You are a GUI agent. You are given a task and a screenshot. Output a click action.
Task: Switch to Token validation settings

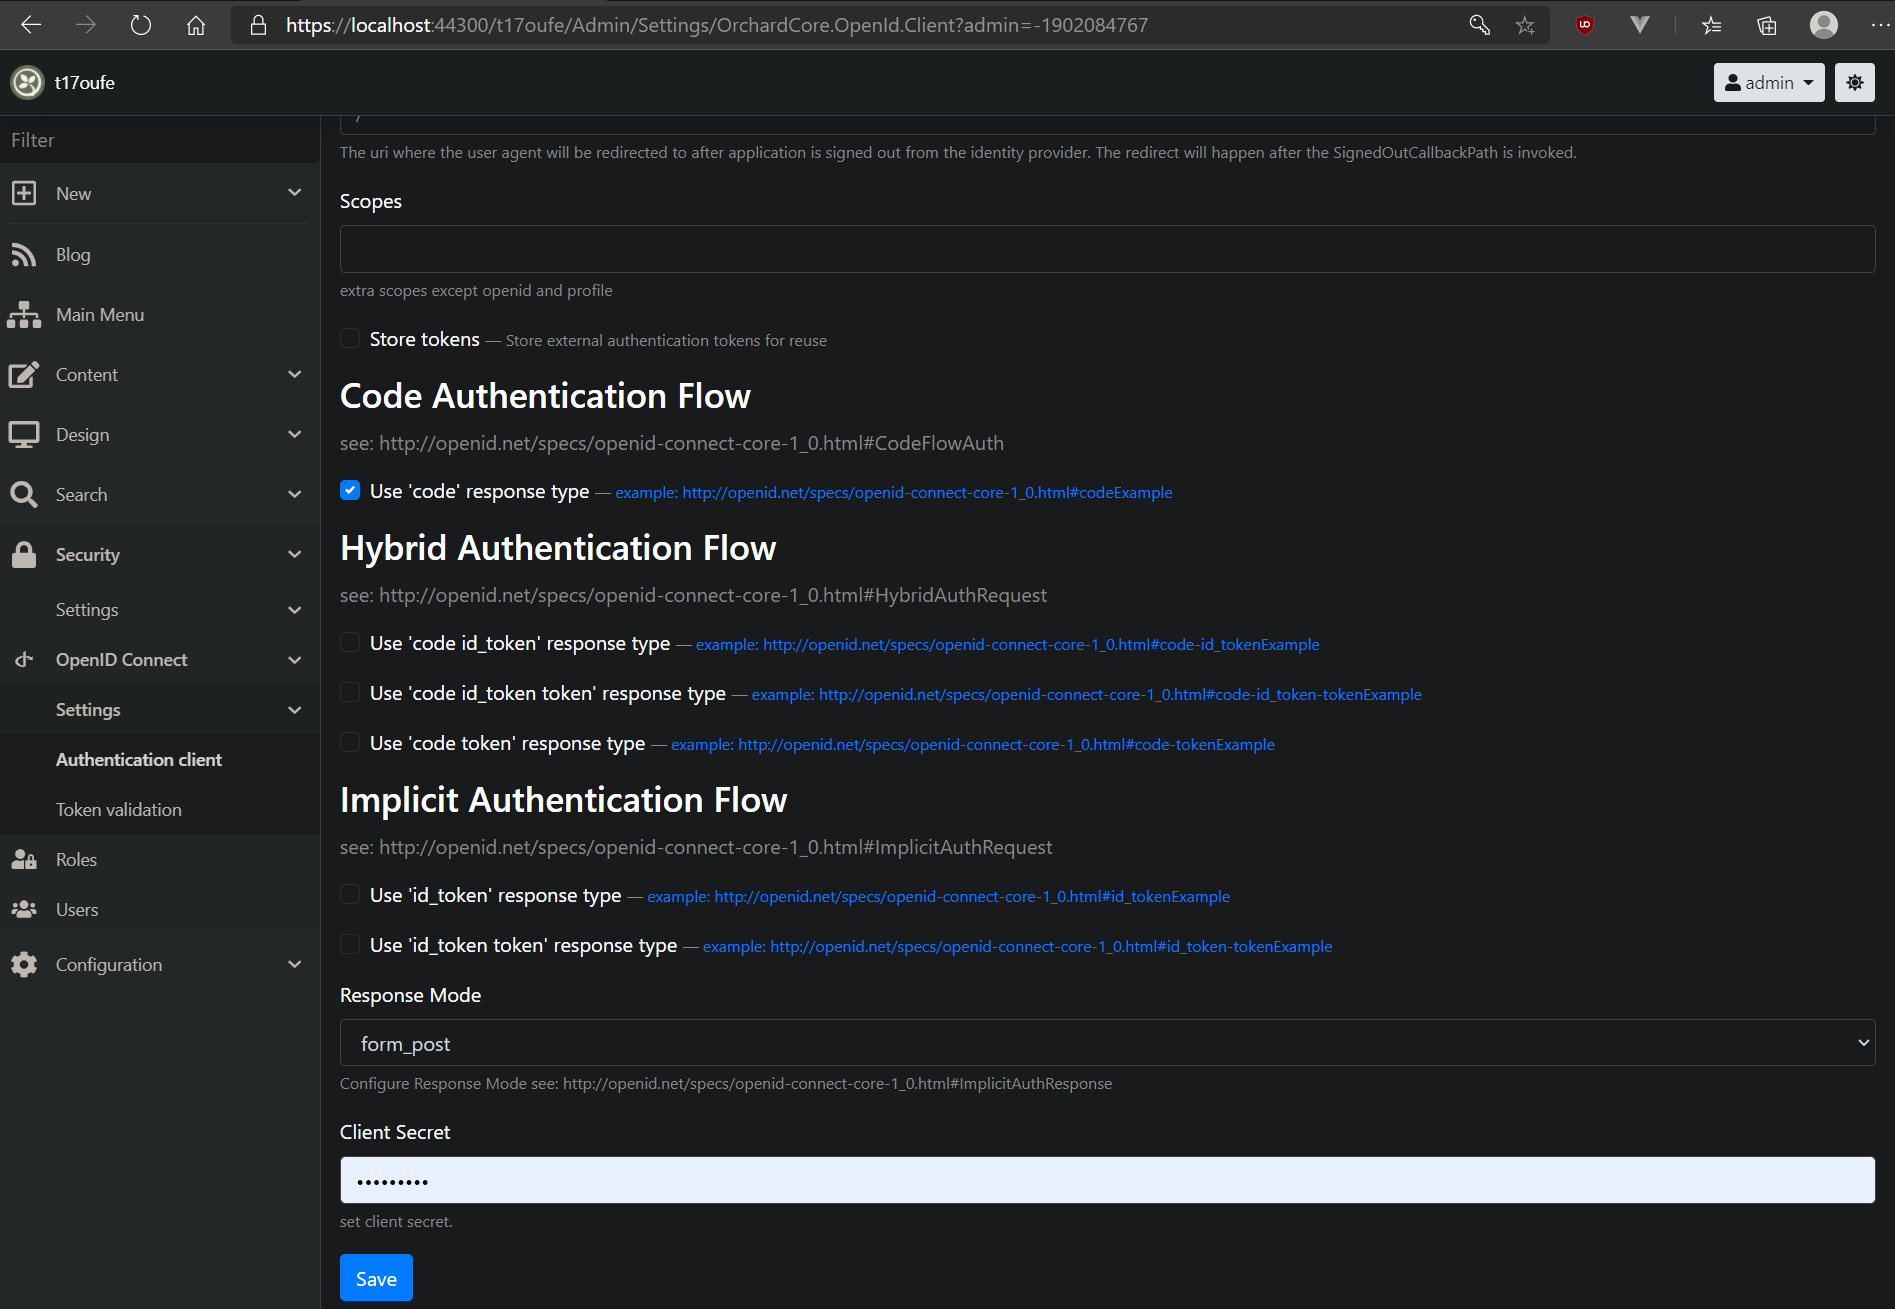[118, 809]
